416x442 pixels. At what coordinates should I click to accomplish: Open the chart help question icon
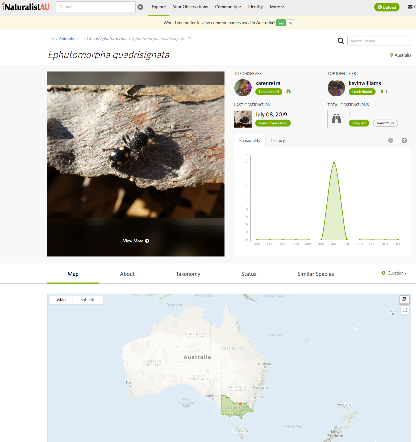pyautogui.click(x=404, y=140)
